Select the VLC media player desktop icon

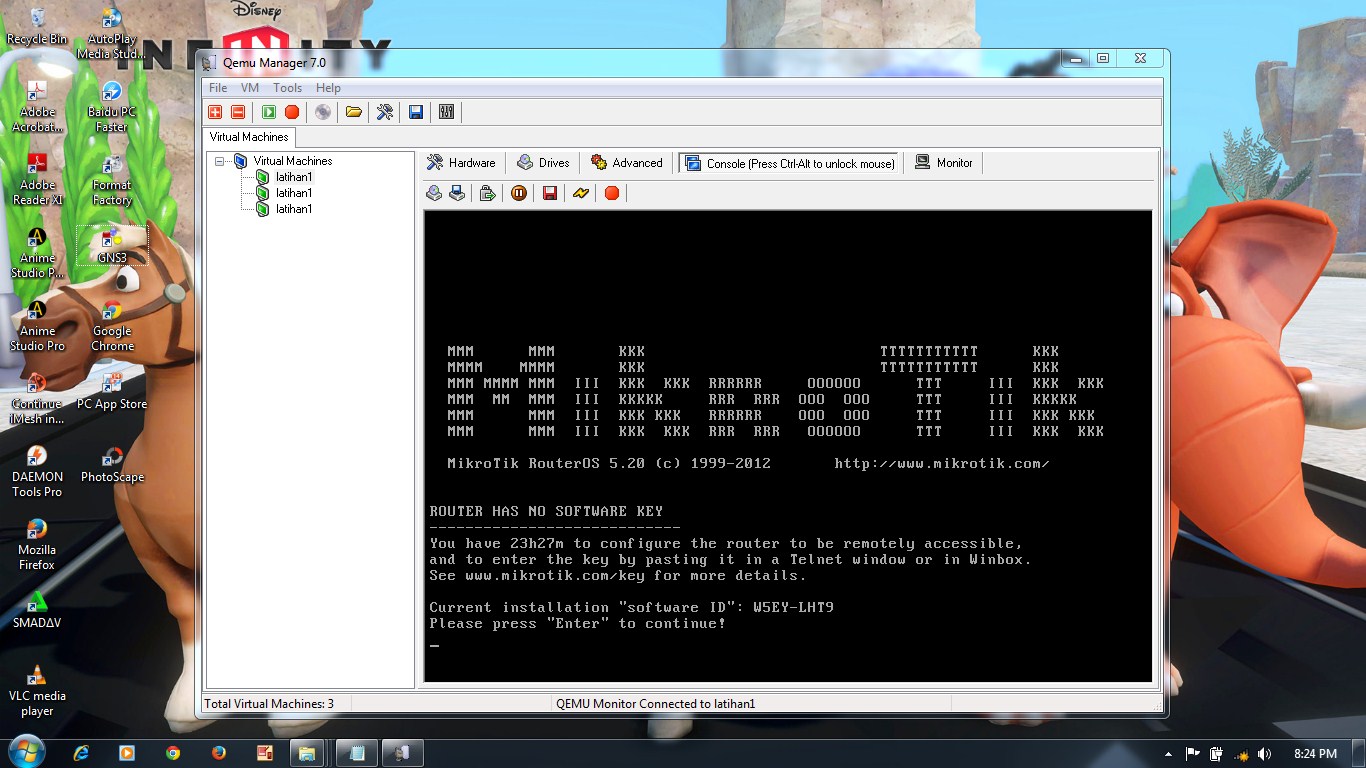click(37, 690)
